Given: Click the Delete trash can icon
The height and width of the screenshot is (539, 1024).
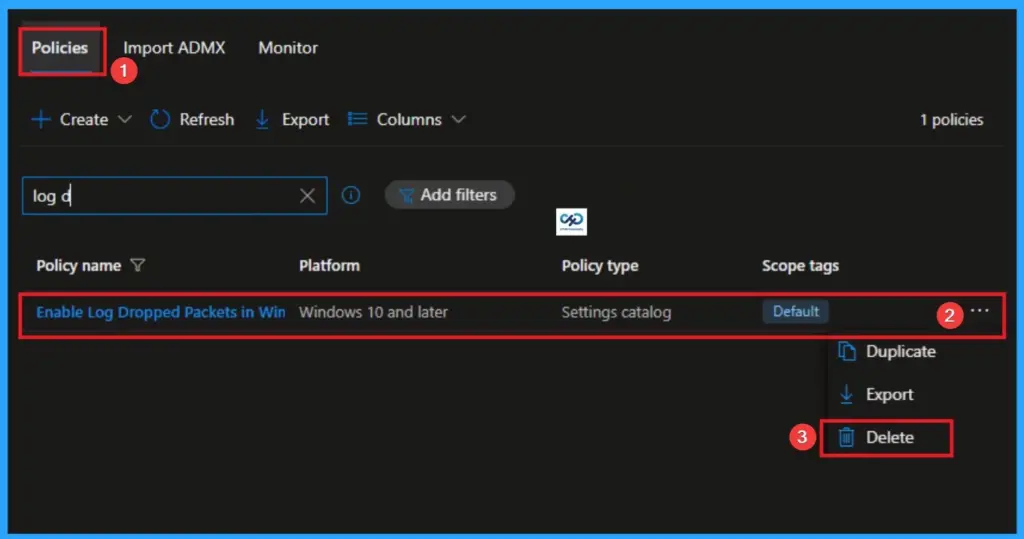Looking at the screenshot, I should tap(846, 437).
